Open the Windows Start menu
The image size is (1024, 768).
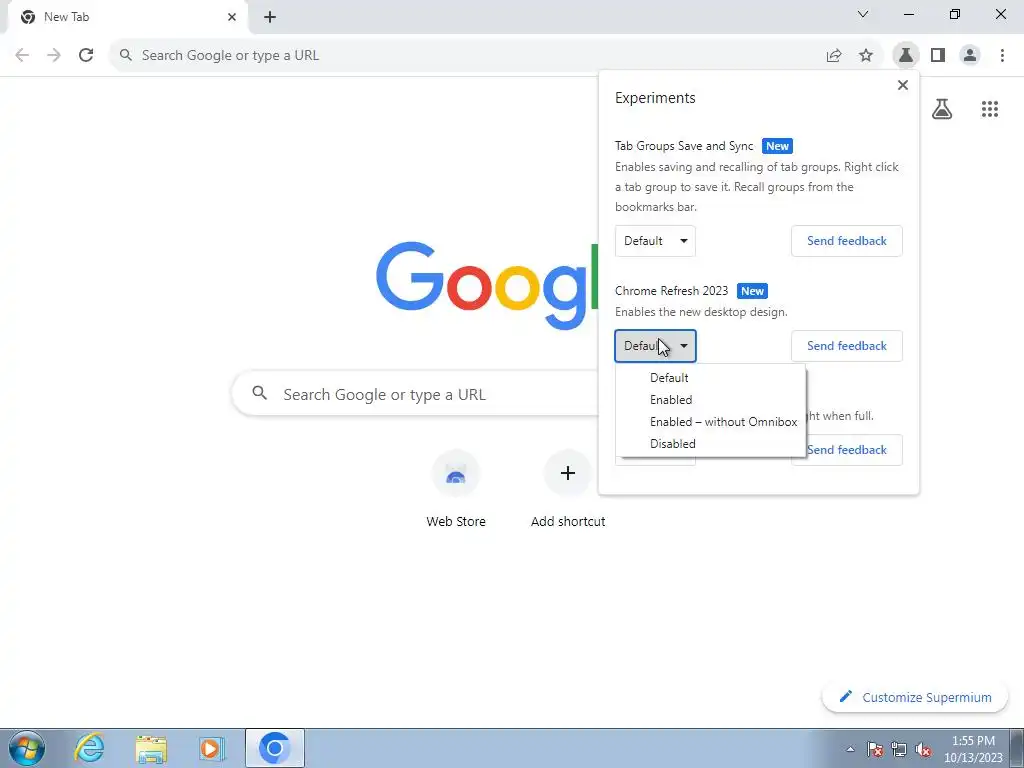click(27, 748)
